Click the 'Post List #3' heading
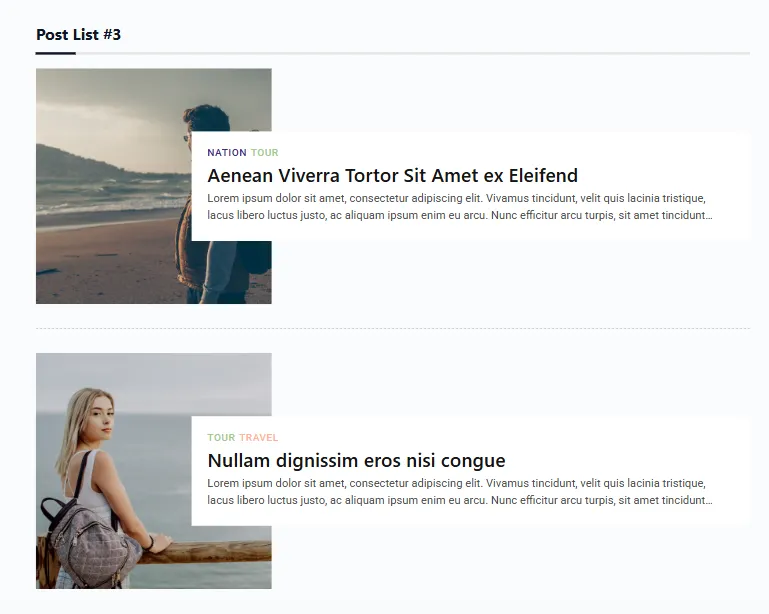Image resolution: width=769 pixels, height=614 pixels. coord(78,34)
